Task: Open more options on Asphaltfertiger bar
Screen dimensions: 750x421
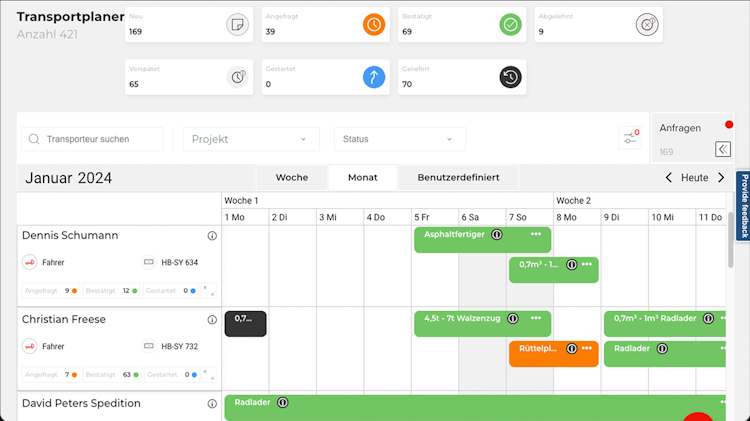Action: point(536,234)
